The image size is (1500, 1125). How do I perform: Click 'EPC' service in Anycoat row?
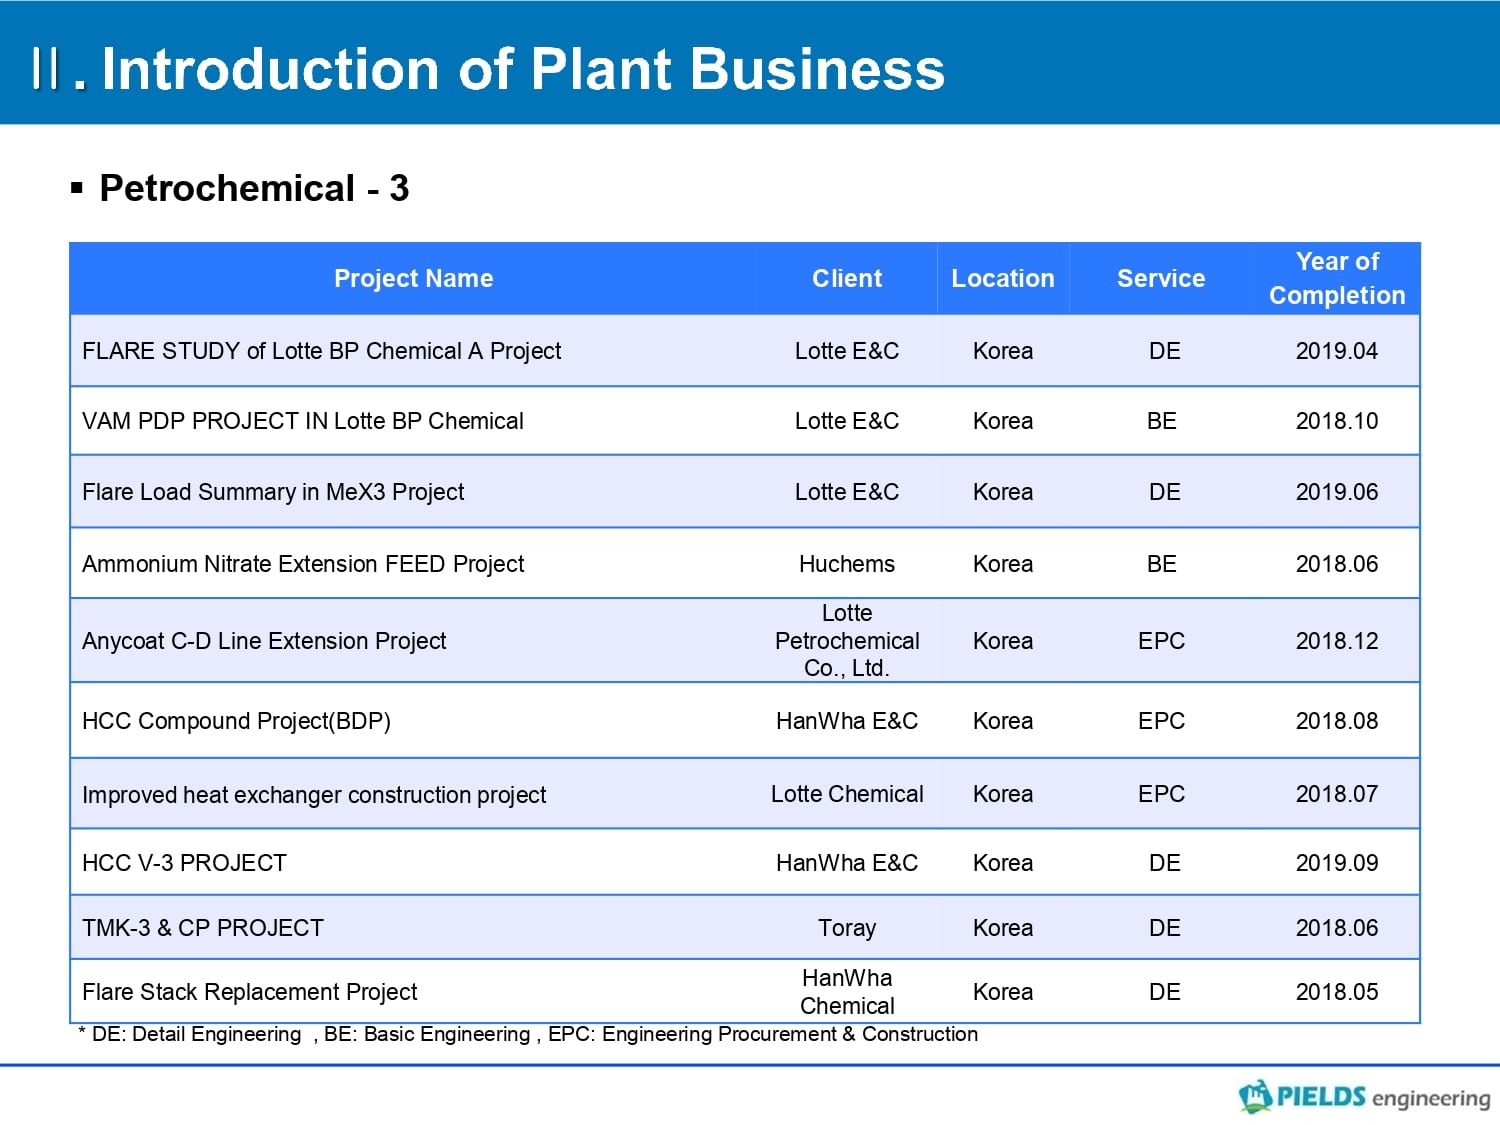pyautogui.click(x=1161, y=641)
